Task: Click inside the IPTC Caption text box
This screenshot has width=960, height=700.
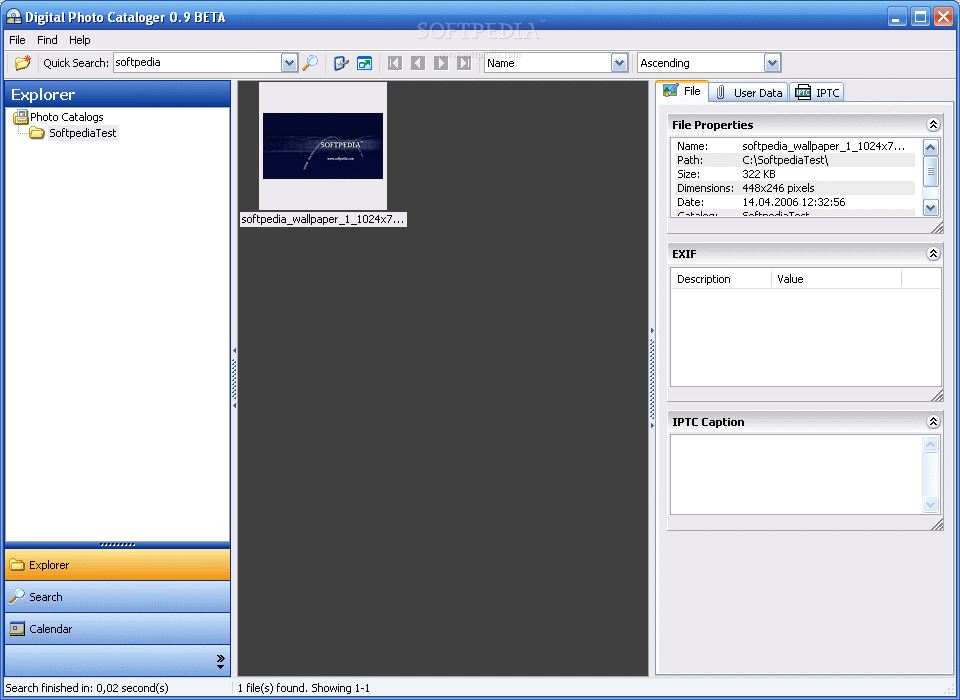Action: pos(796,474)
